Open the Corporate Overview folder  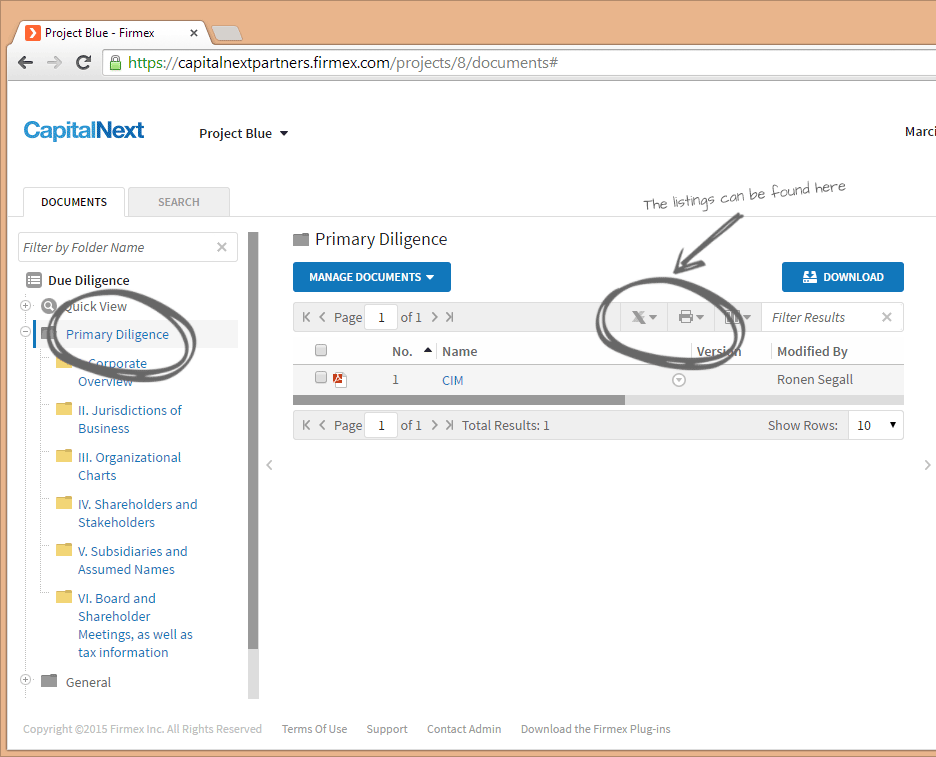(112, 372)
